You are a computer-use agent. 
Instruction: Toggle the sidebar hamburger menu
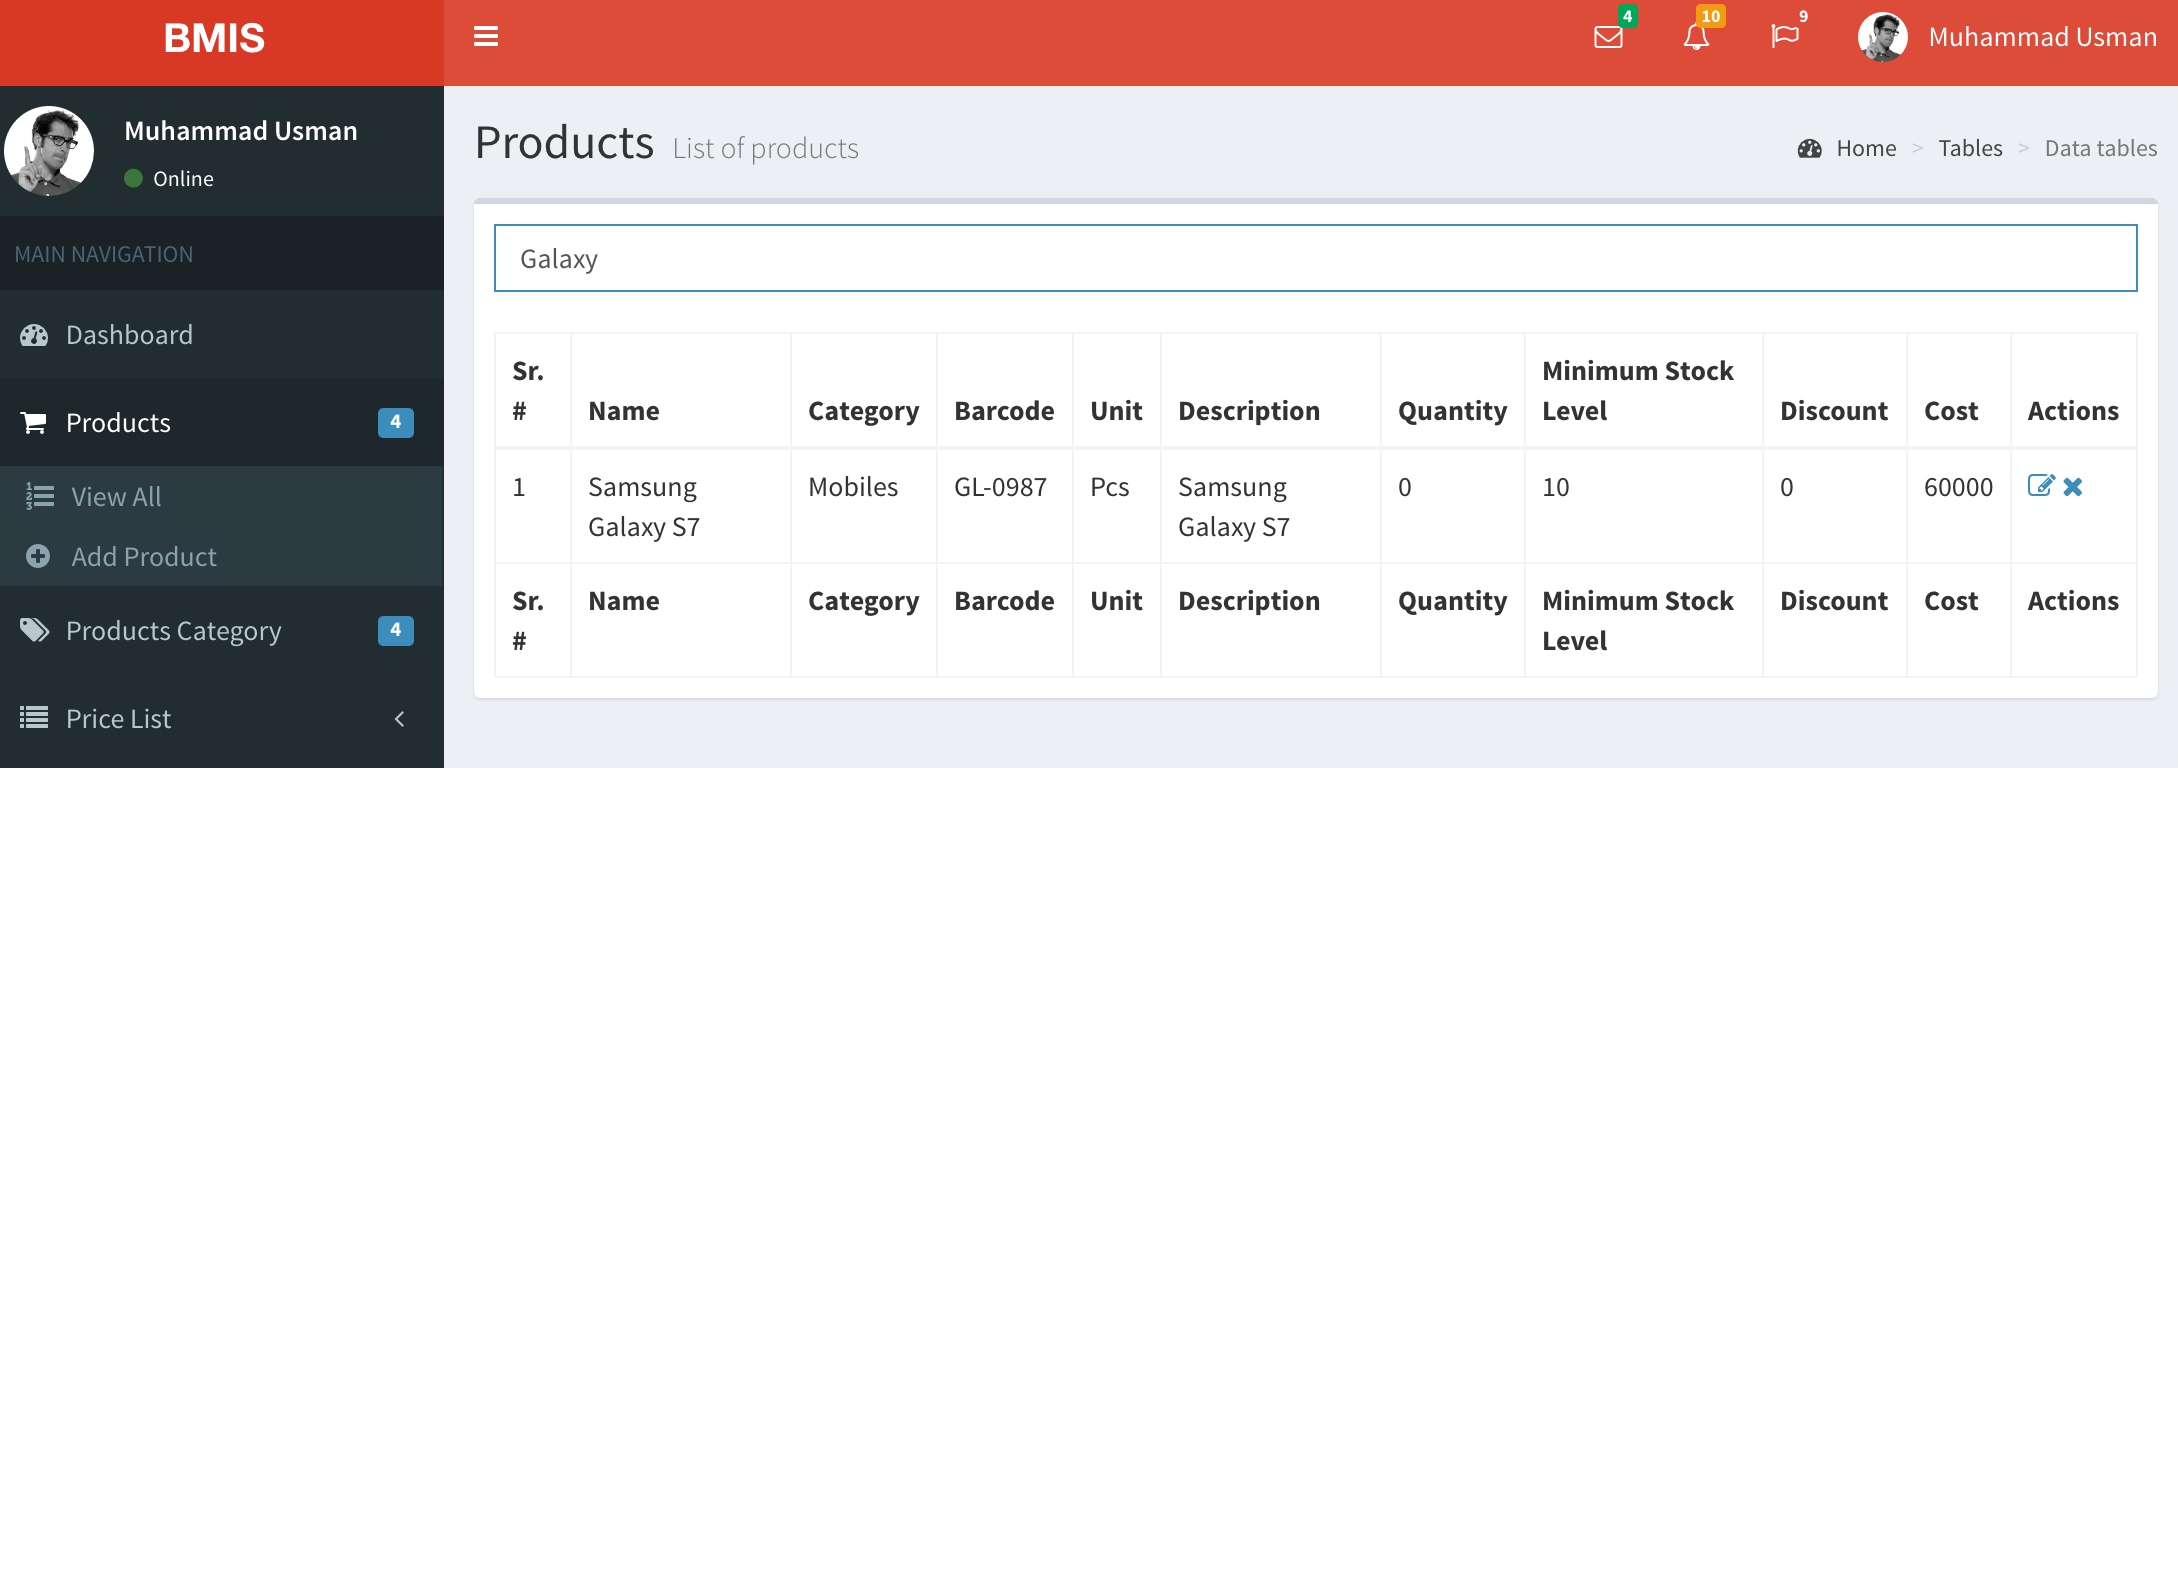[486, 37]
